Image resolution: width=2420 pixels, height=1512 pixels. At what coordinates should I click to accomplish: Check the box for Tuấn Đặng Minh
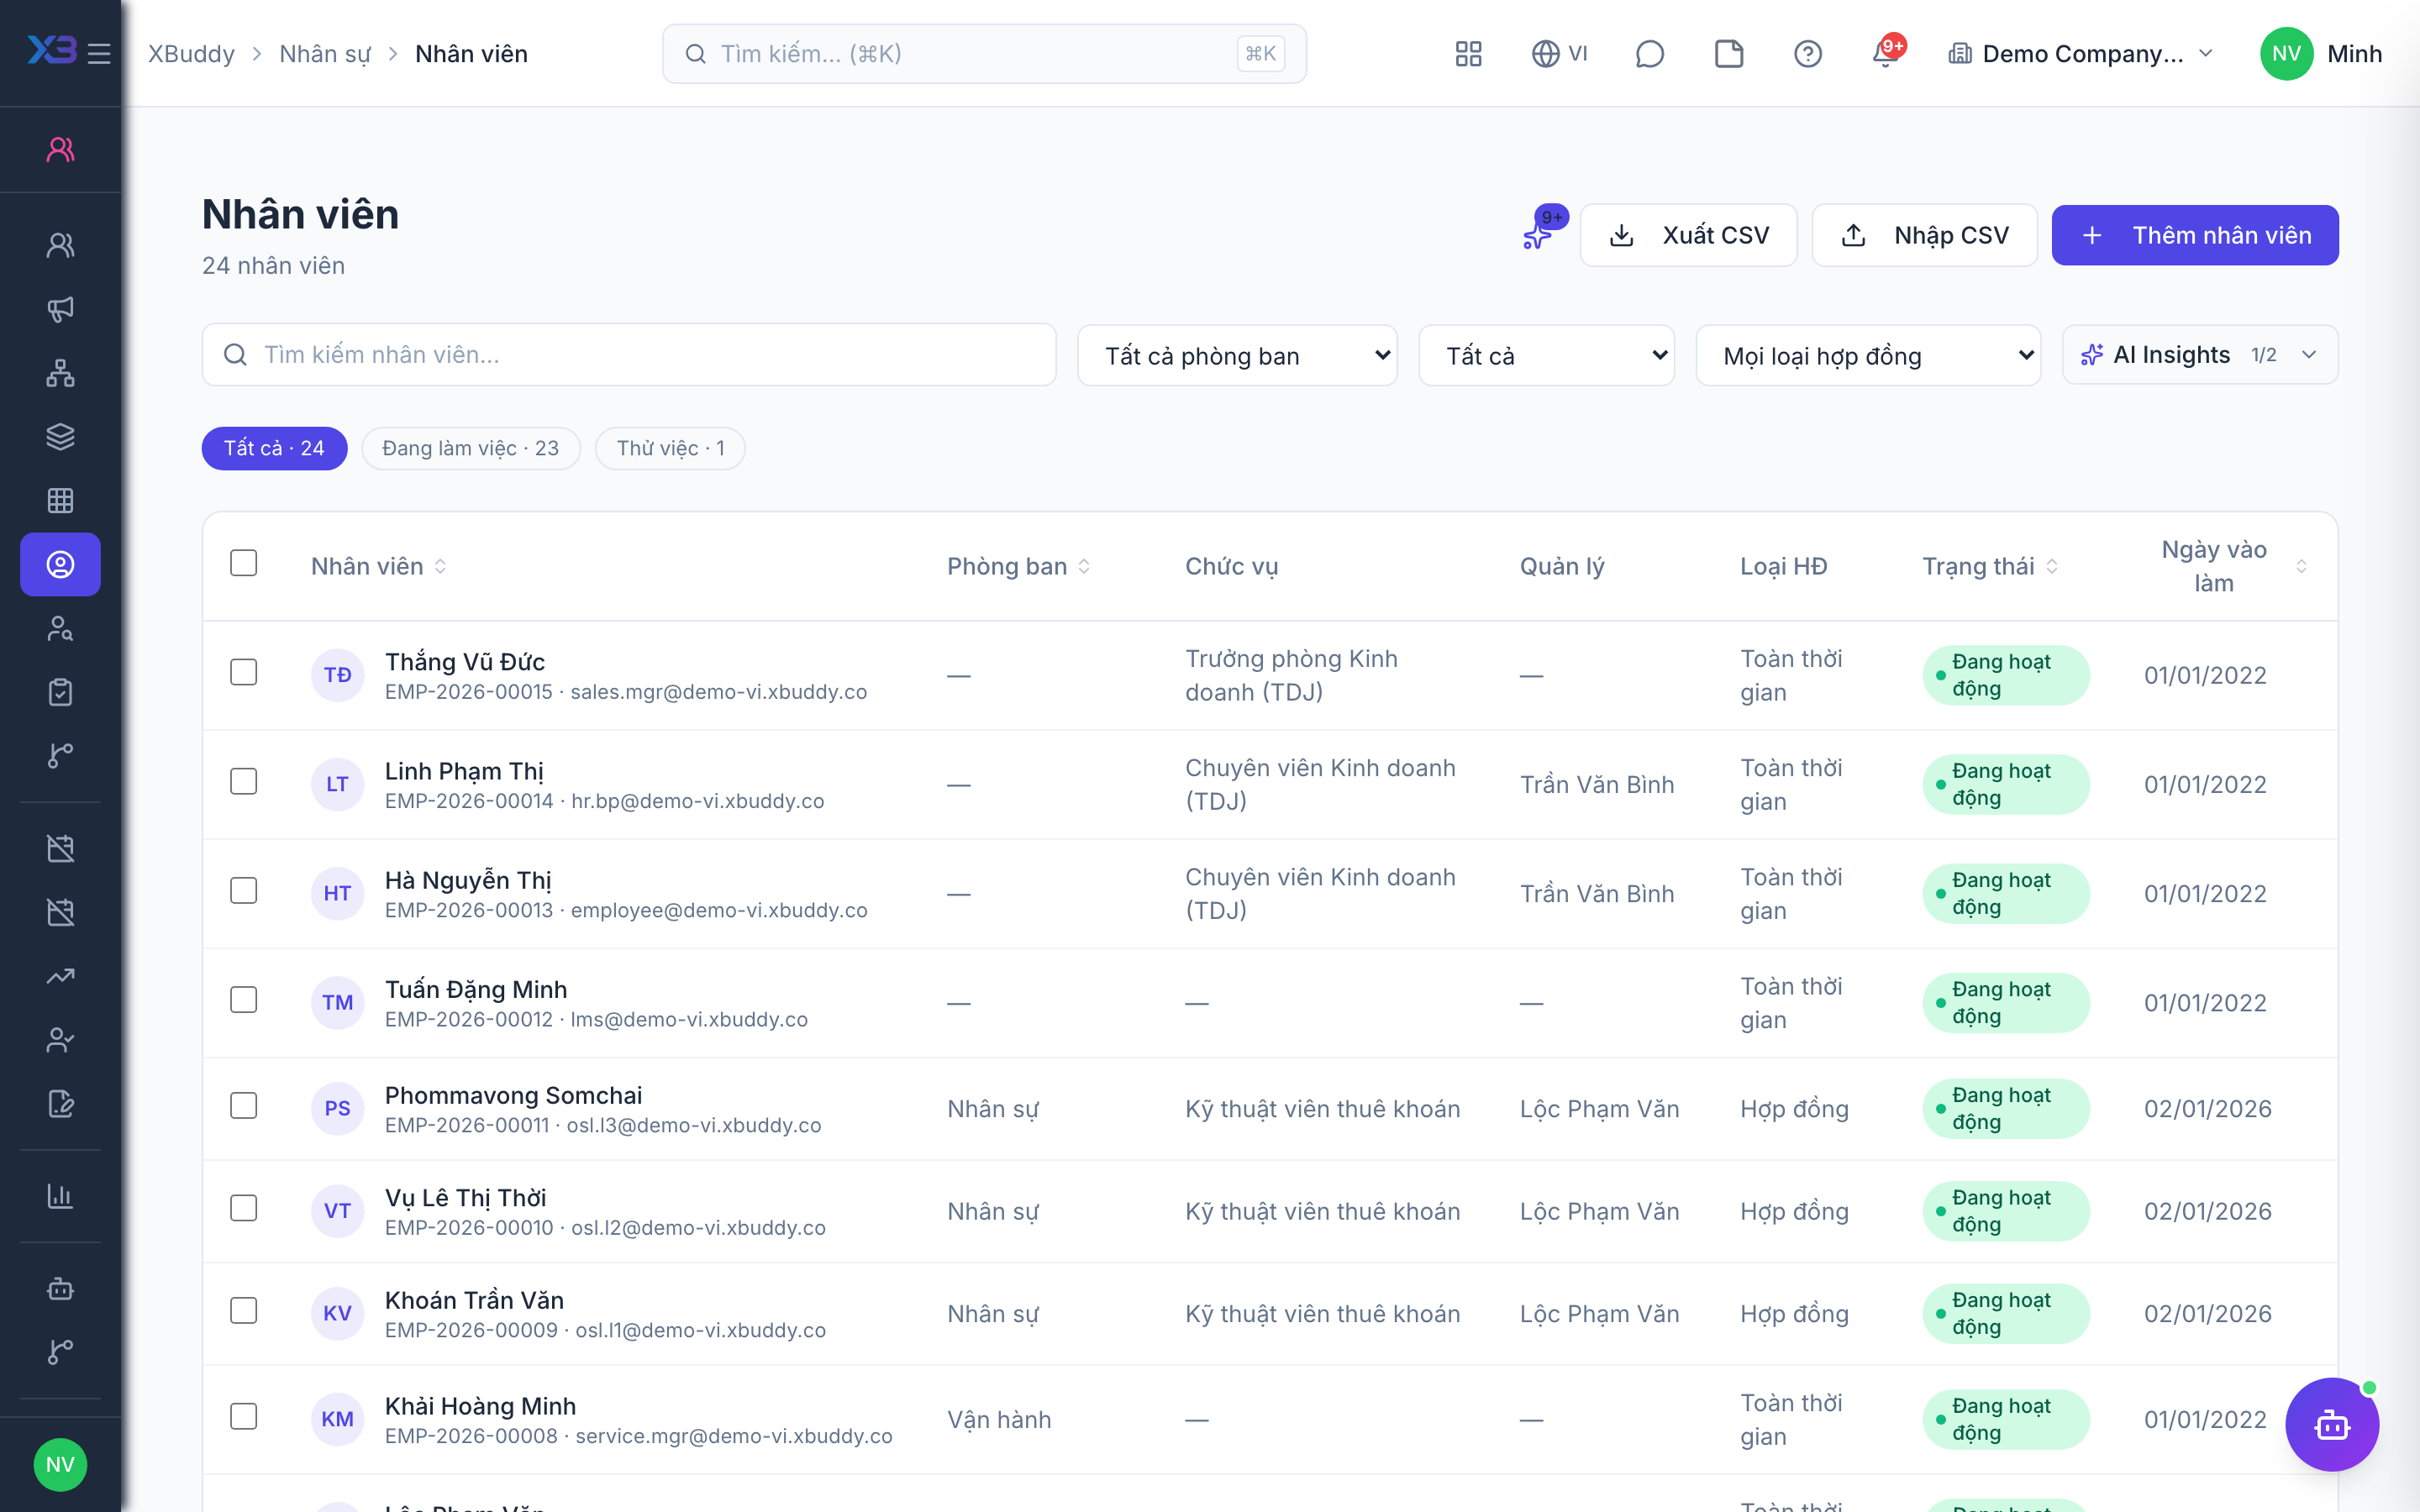click(x=244, y=1000)
